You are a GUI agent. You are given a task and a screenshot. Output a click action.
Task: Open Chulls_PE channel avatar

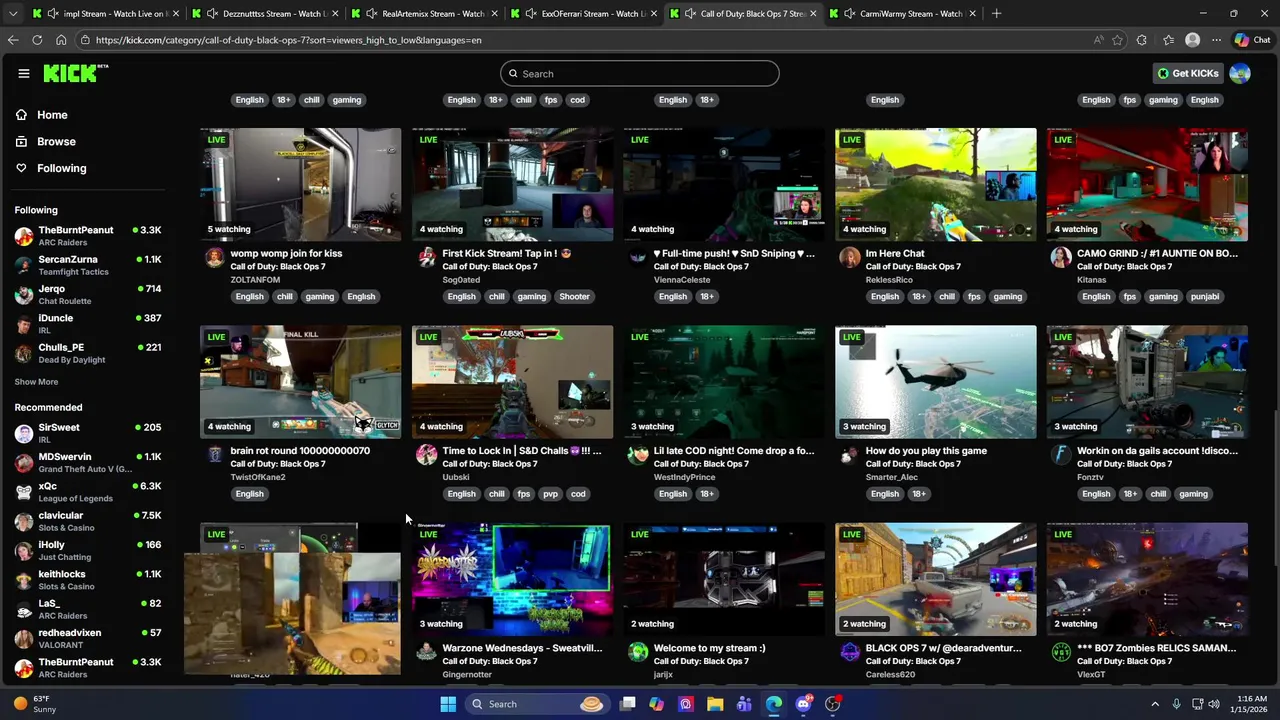24,353
